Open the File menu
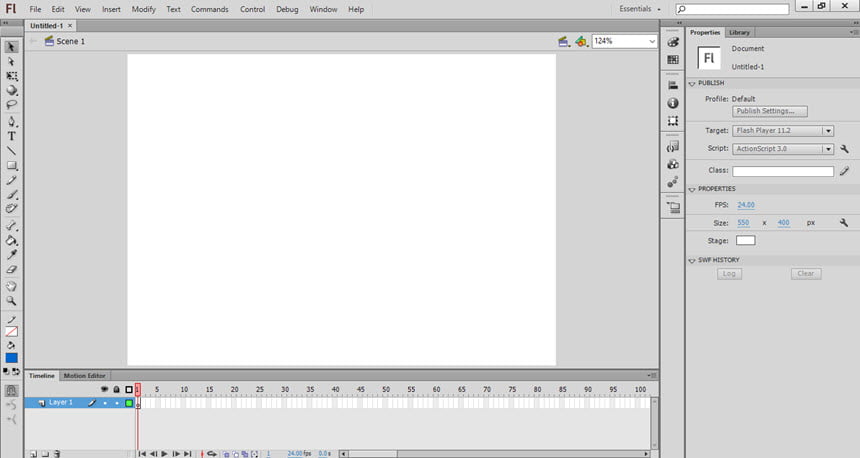The width and height of the screenshot is (860, 458). (x=35, y=9)
